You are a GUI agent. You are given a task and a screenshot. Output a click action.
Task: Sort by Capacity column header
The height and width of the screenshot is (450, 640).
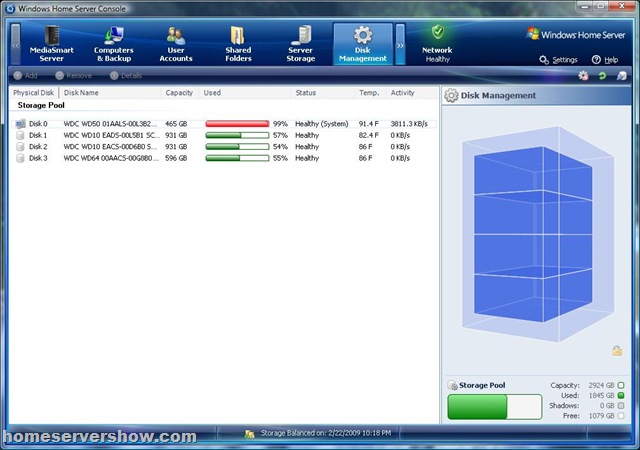179,93
